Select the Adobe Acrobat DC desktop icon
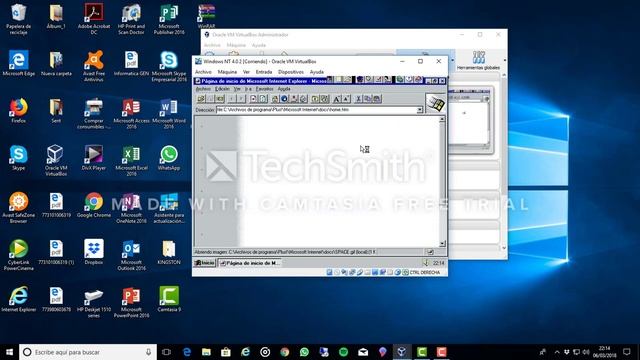This screenshot has width=640, height=360. 94,19
